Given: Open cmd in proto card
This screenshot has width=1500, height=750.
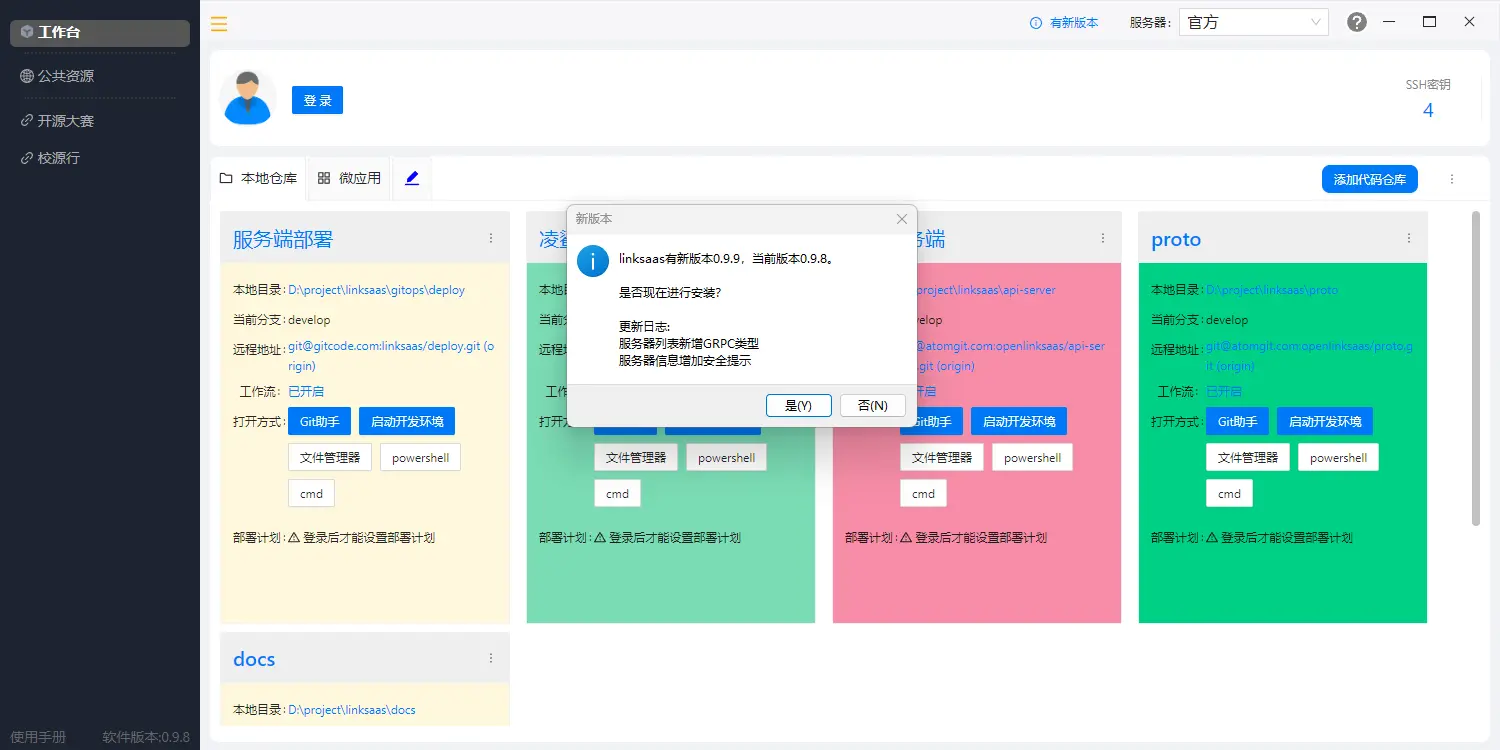Looking at the screenshot, I should coord(1229,493).
